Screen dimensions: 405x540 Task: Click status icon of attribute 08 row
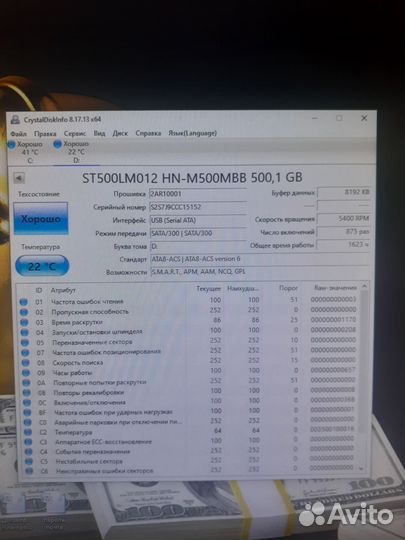(25, 363)
